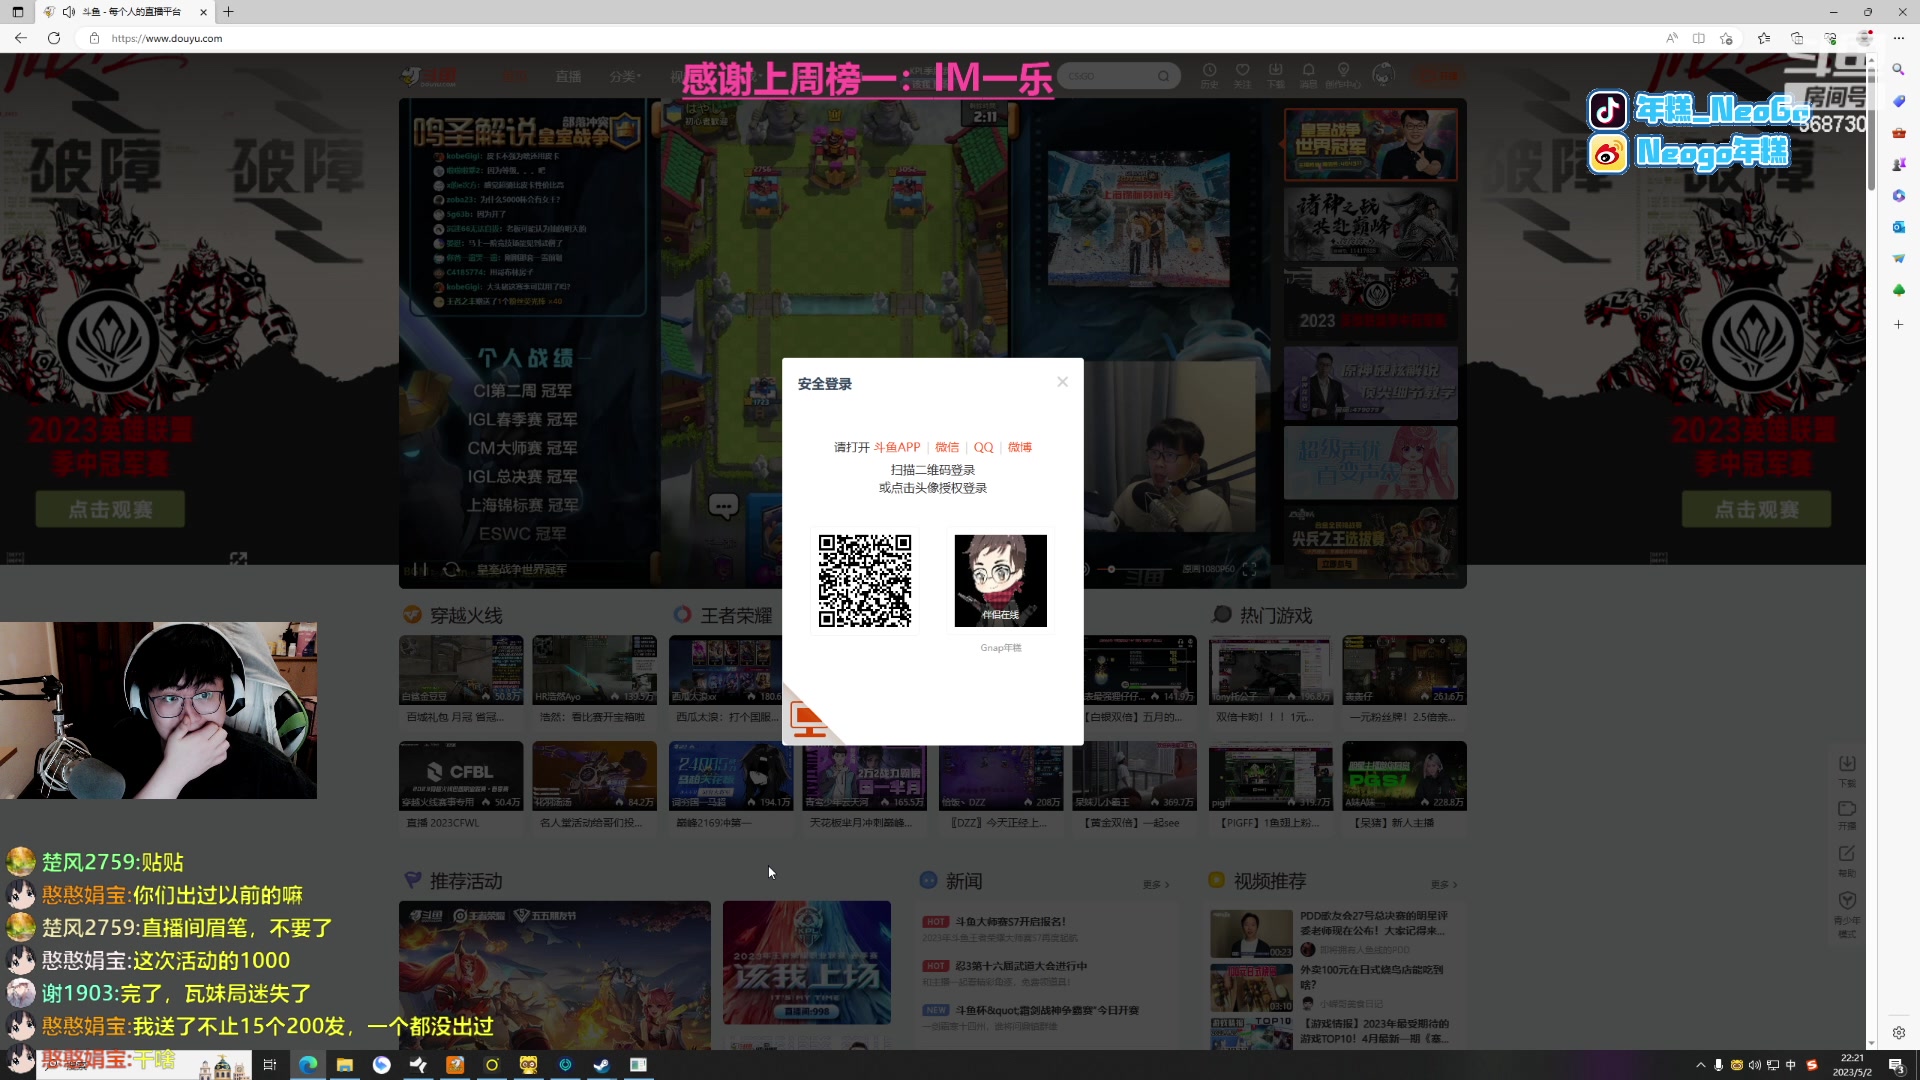Image resolution: width=1920 pixels, height=1080 pixels.
Task: Open sidebar Drop paper plane icon
Action: [1898, 259]
